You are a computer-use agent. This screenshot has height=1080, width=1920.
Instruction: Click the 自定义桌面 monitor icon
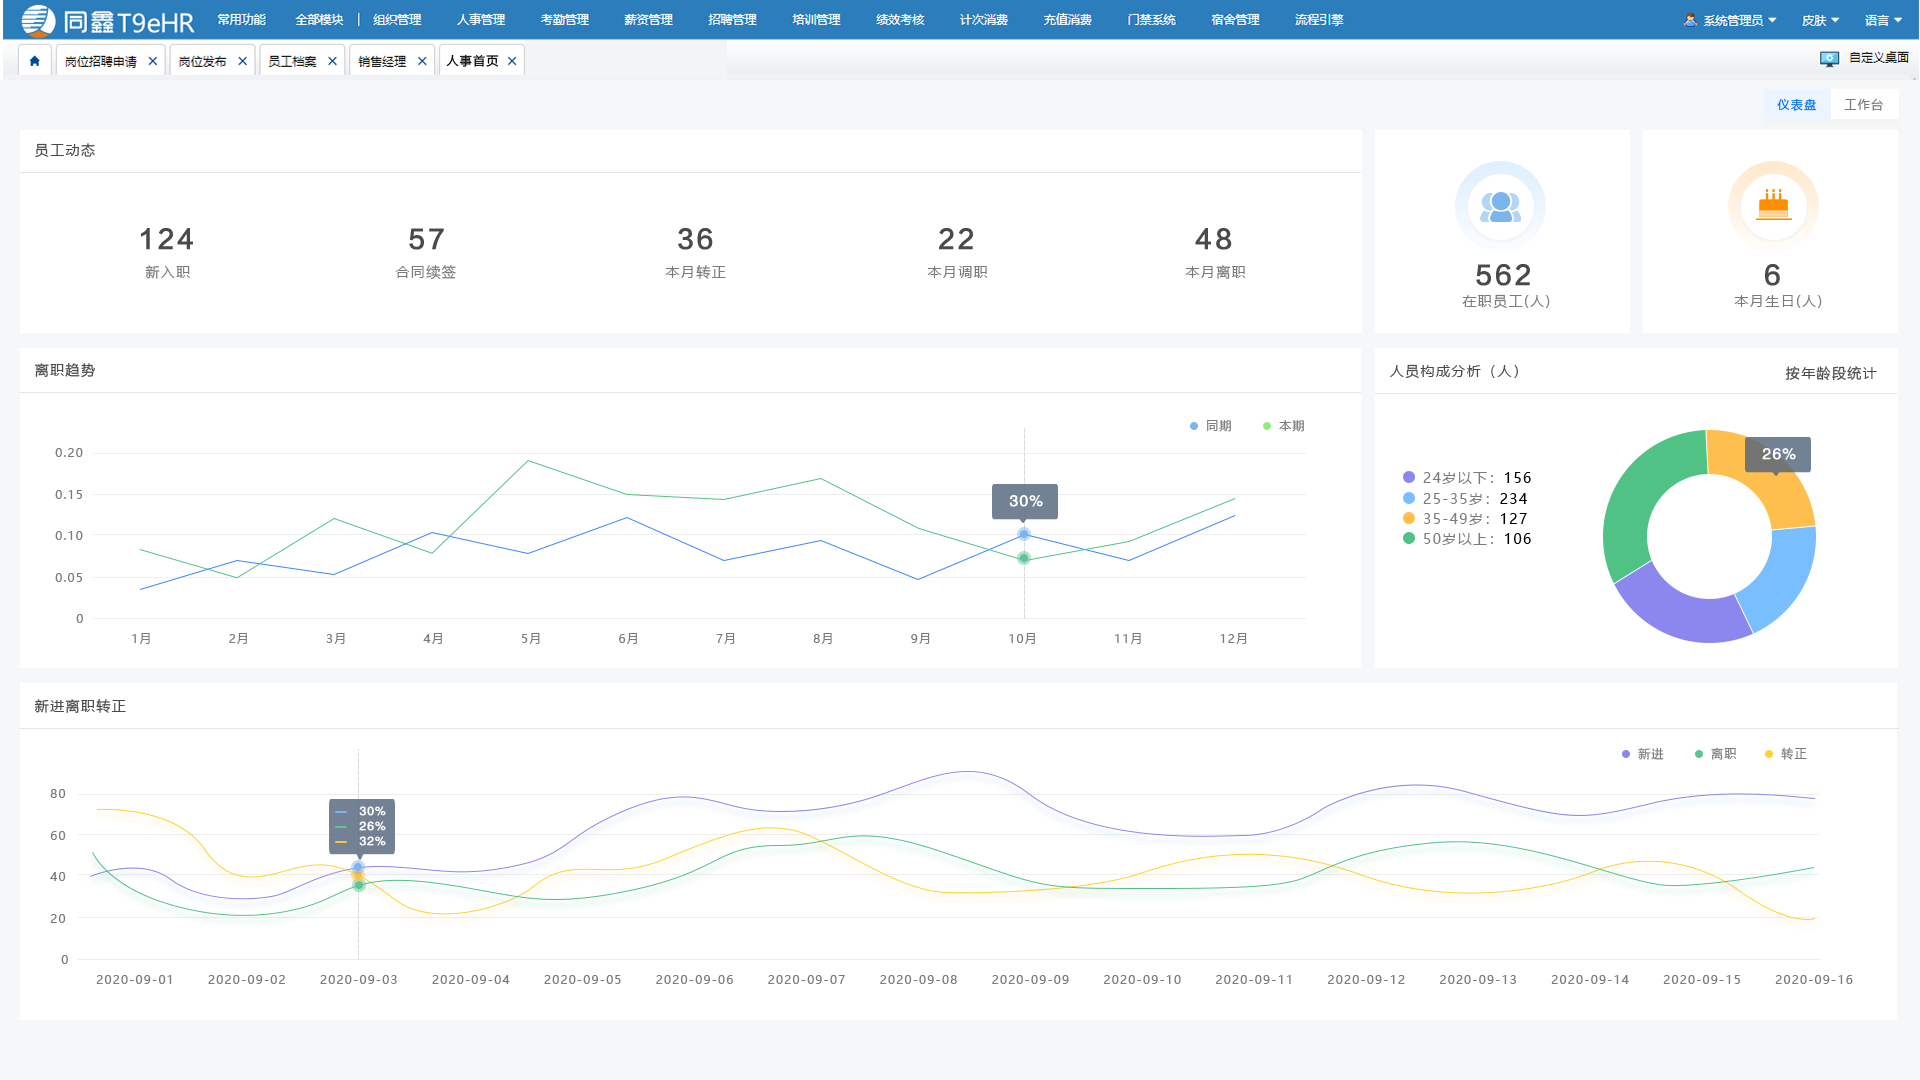pos(1829,59)
